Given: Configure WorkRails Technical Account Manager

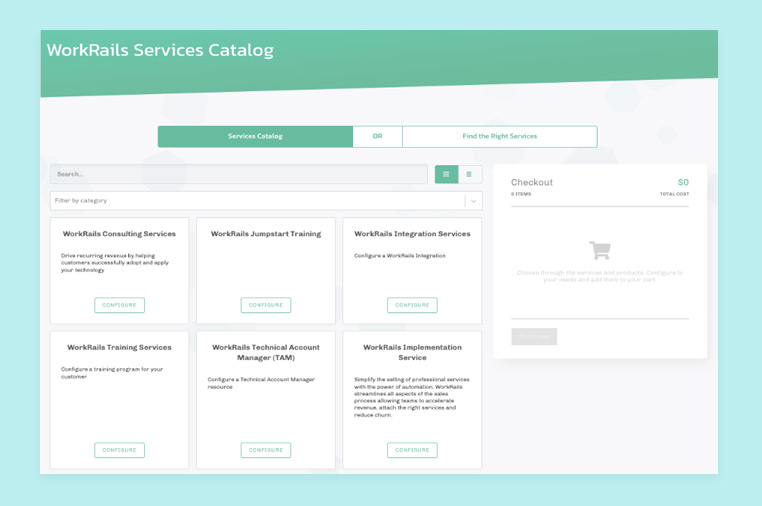Looking at the screenshot, I should pyautogui.click(x=266, y=450).
